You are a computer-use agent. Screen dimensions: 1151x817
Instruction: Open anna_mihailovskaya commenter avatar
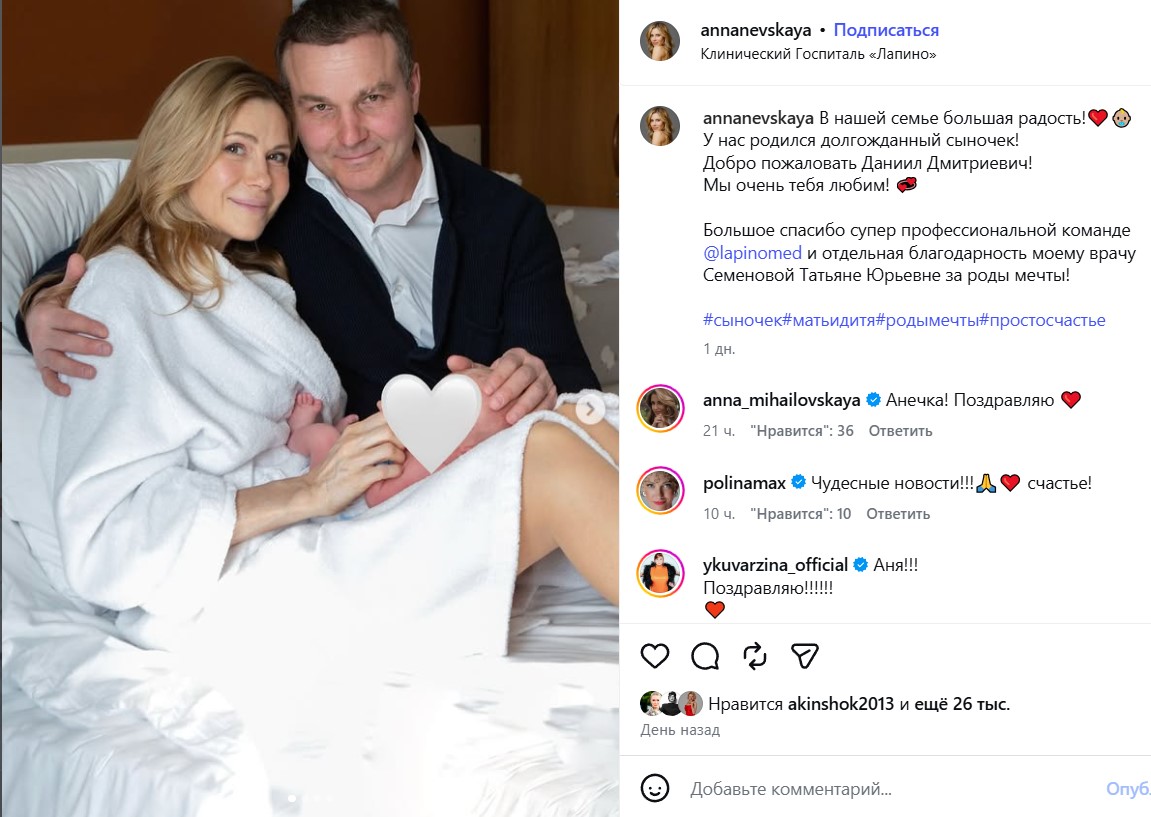(660, 407)
